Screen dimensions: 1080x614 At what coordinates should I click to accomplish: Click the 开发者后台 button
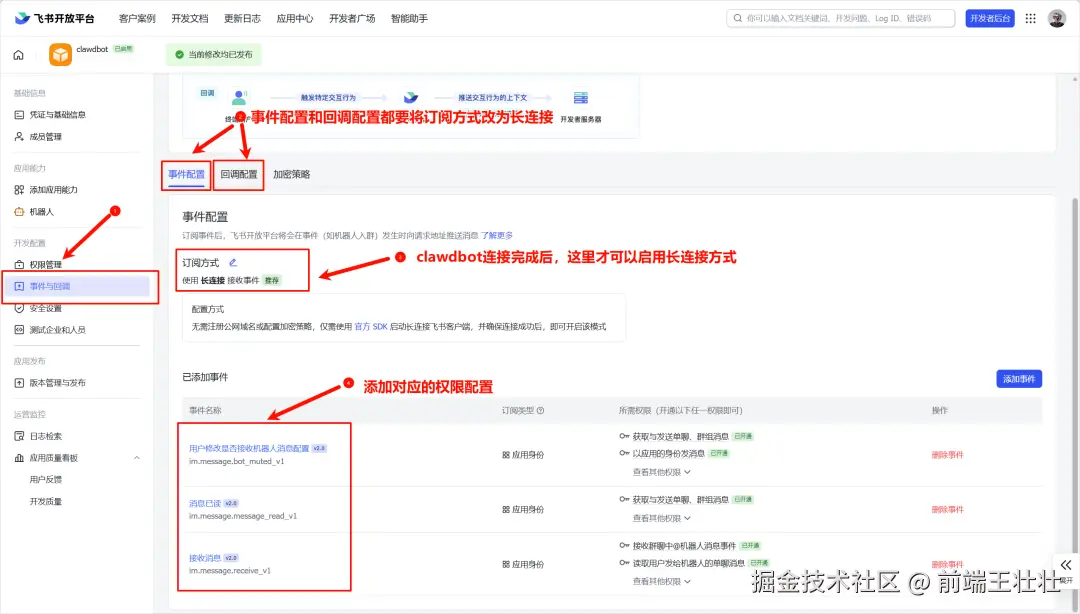pyautogui.click(x=990, y=19)
